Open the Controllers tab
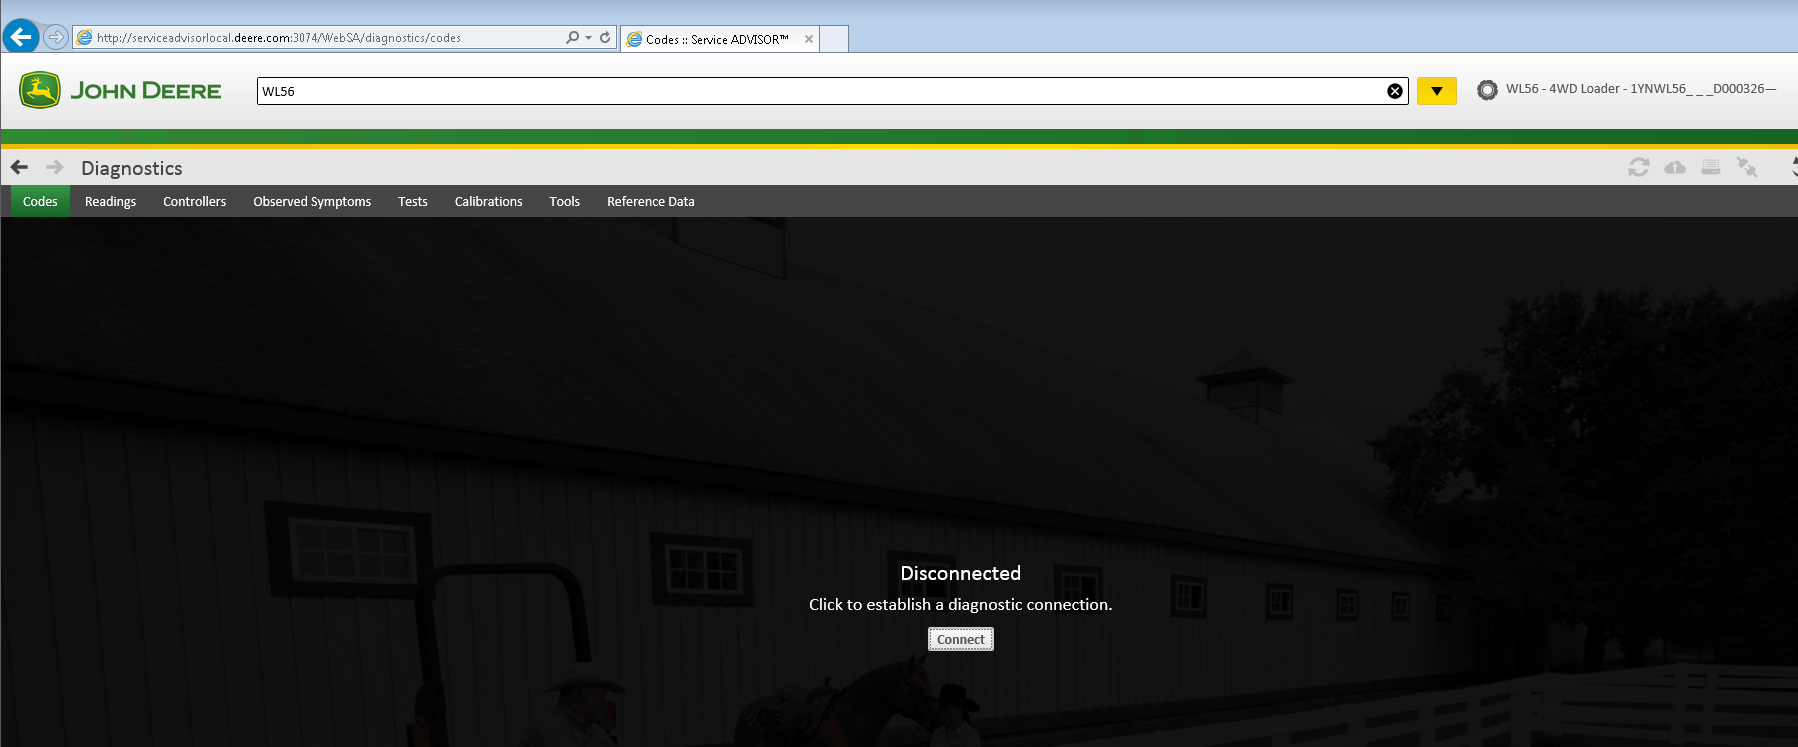The width and height of the screenshot is (1798, 747). 194,201
